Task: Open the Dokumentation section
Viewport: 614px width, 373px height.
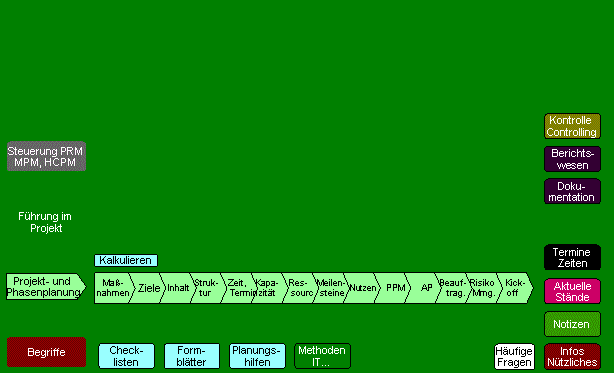Action: 572,191
